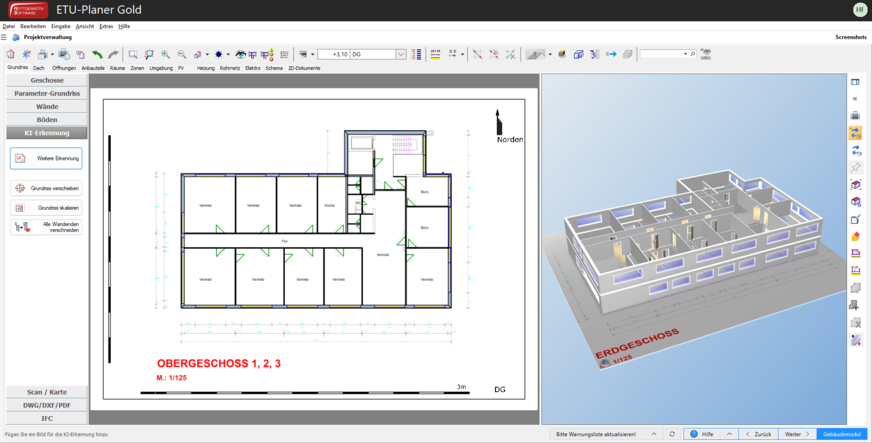Open the Bearbeiten menu
This screenshot has width=872, height=443.
tap(33, 26)
